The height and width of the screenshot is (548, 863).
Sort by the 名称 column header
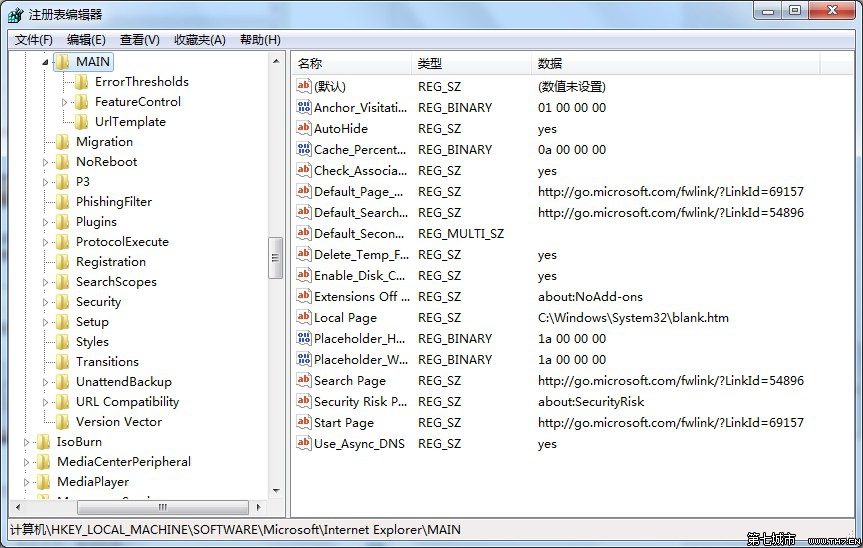click(350, 63)
